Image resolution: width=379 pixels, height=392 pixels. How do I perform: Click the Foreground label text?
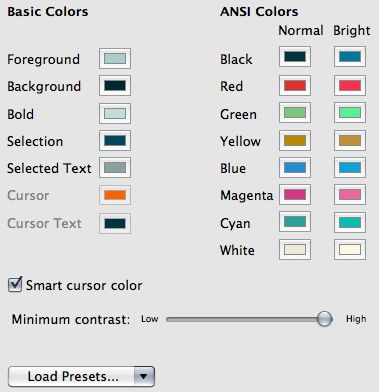pos(43,60)
